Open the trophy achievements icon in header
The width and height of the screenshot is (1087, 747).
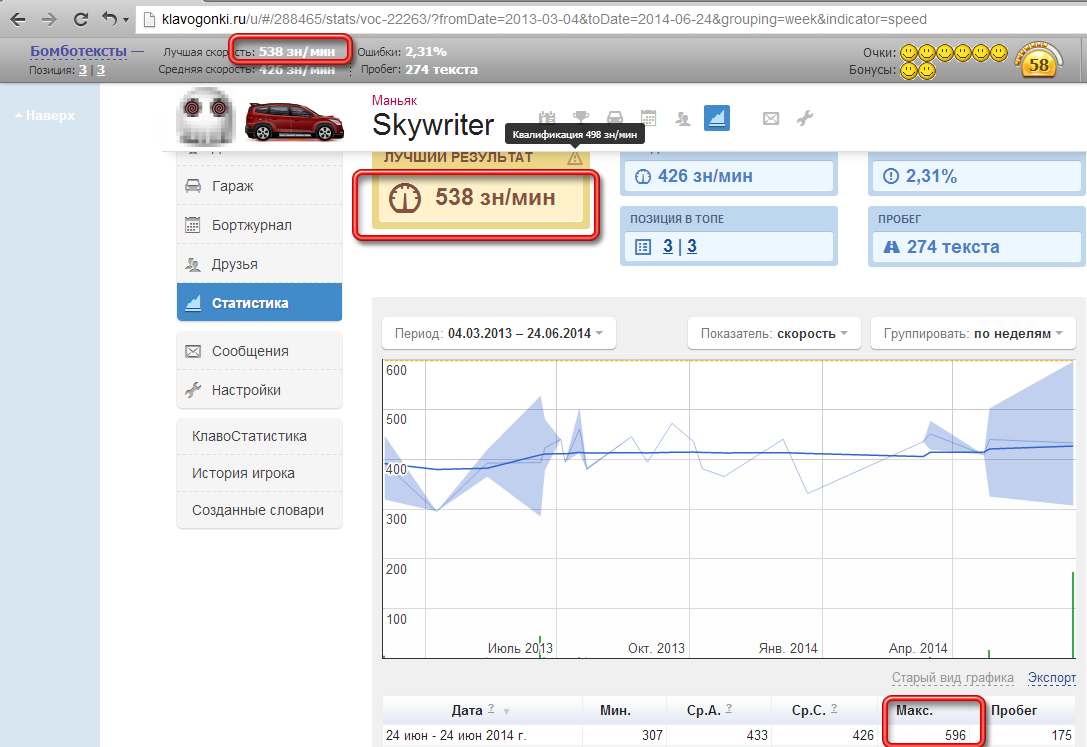pos(581,118)
